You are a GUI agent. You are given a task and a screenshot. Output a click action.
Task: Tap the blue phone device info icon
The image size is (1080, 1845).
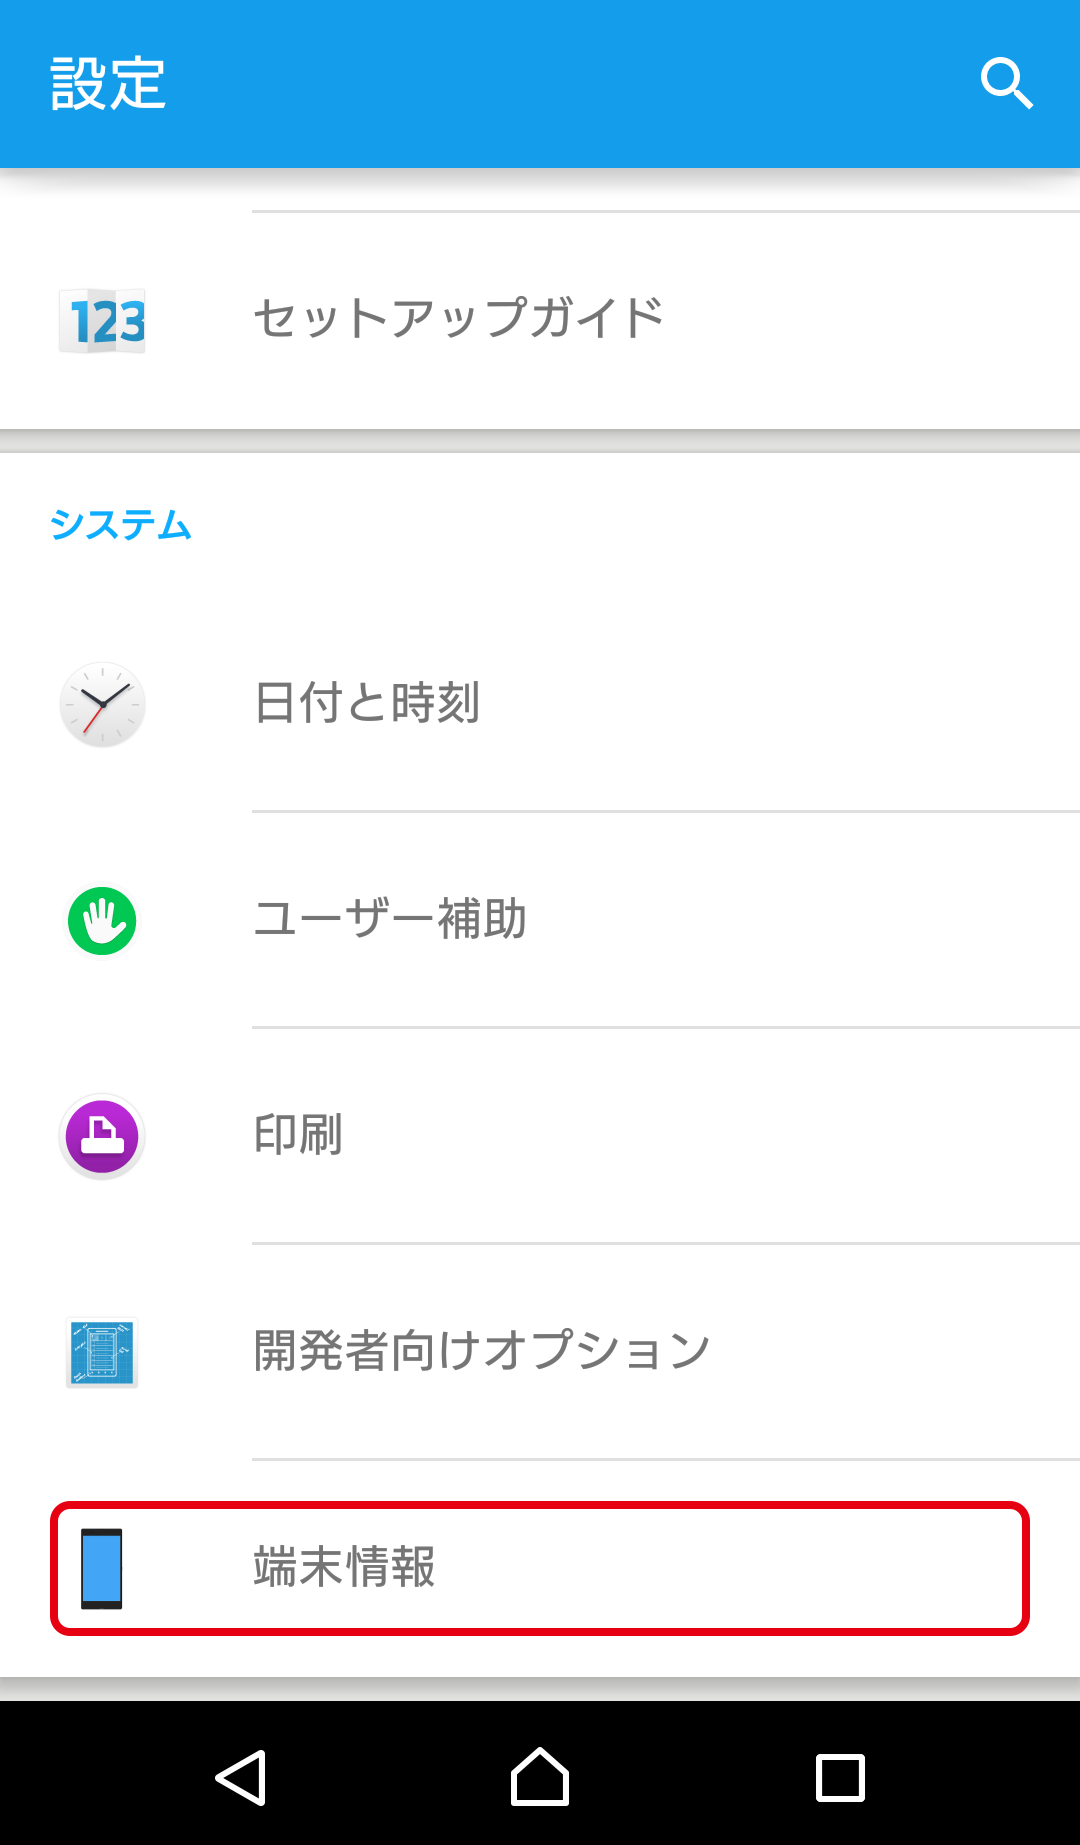point(102,1568)
